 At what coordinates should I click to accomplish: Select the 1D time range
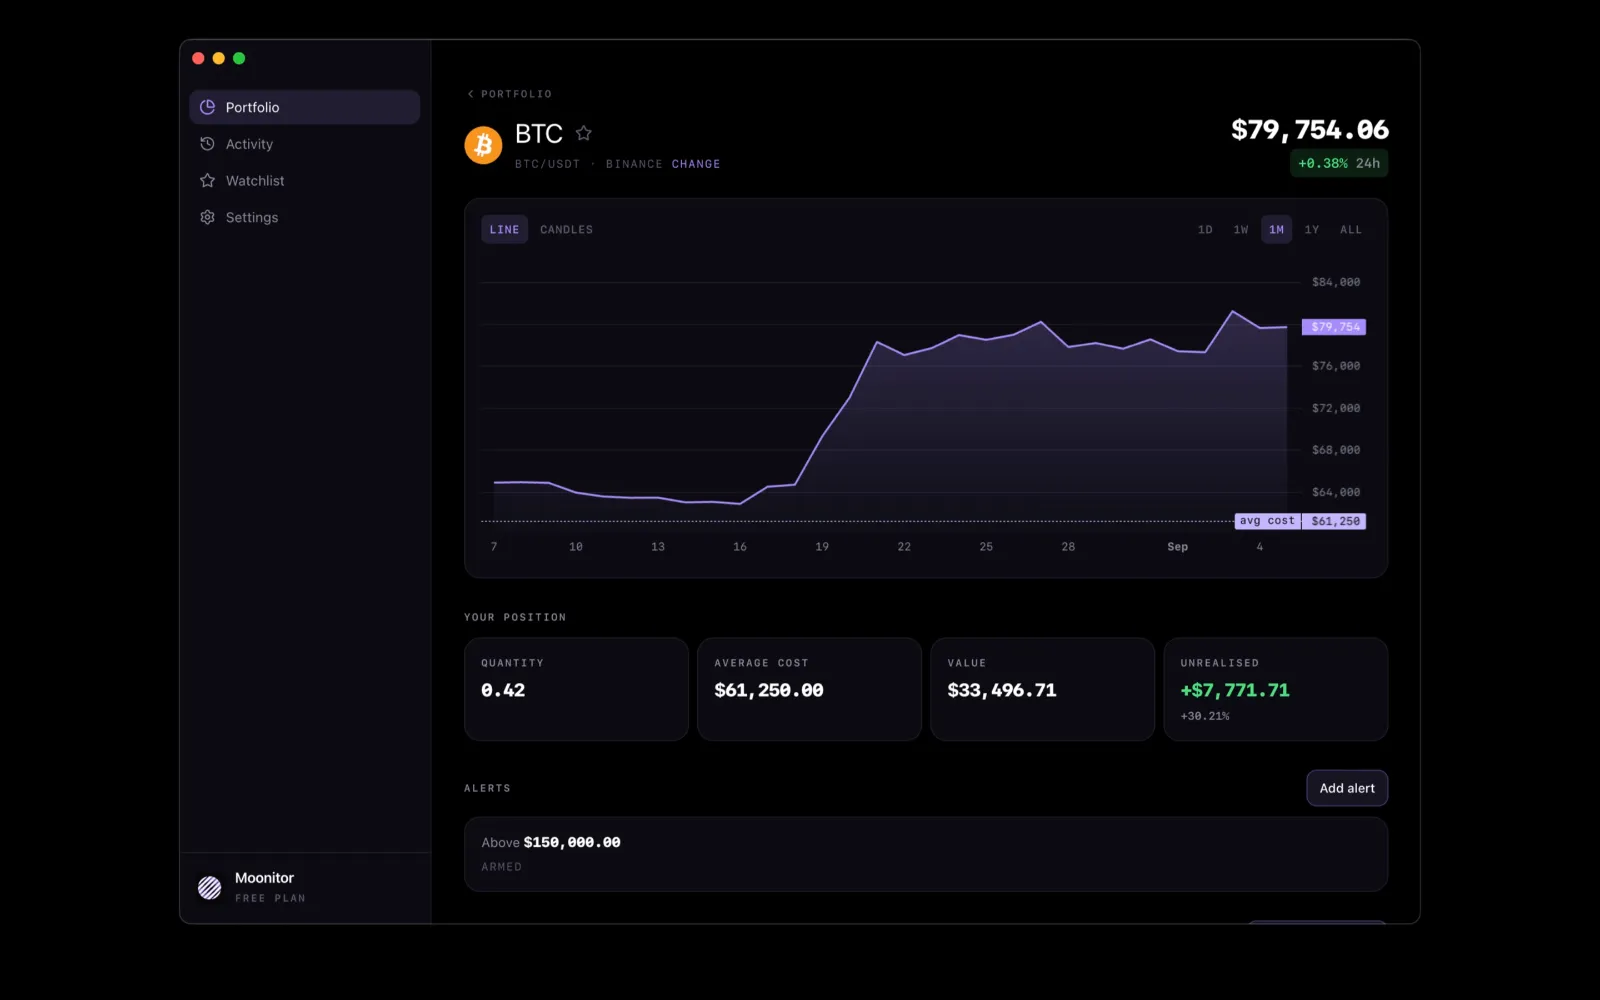coord(1205,230)
